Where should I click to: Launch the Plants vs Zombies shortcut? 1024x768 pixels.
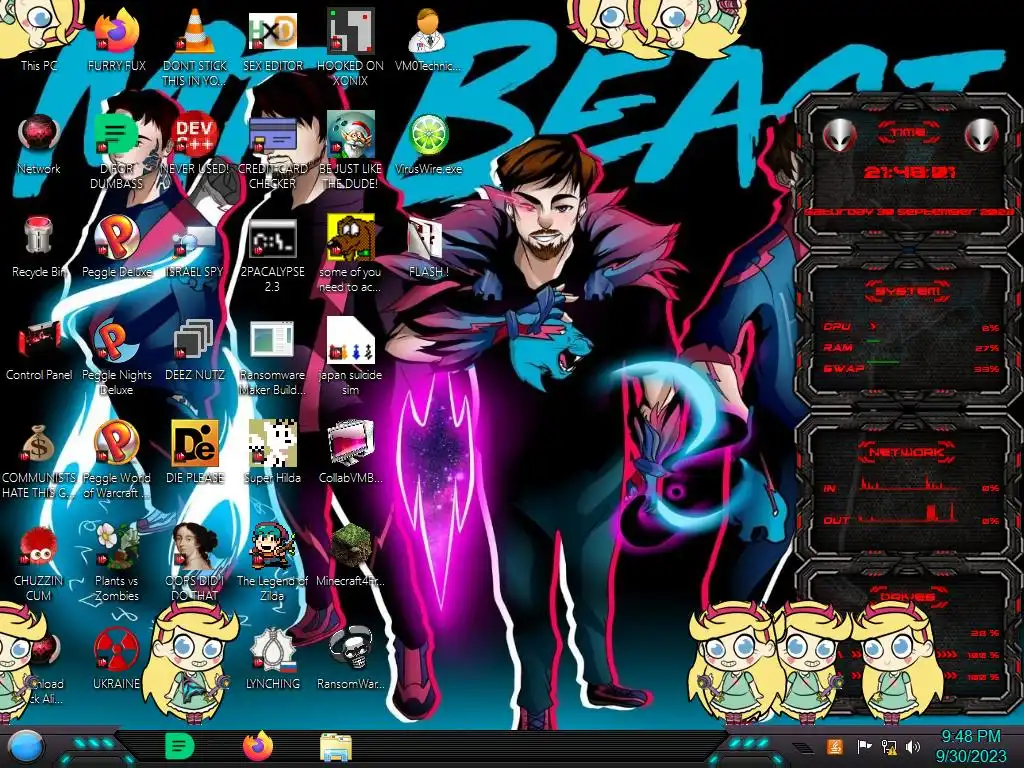pyautogui.click(x=116, y=563)
